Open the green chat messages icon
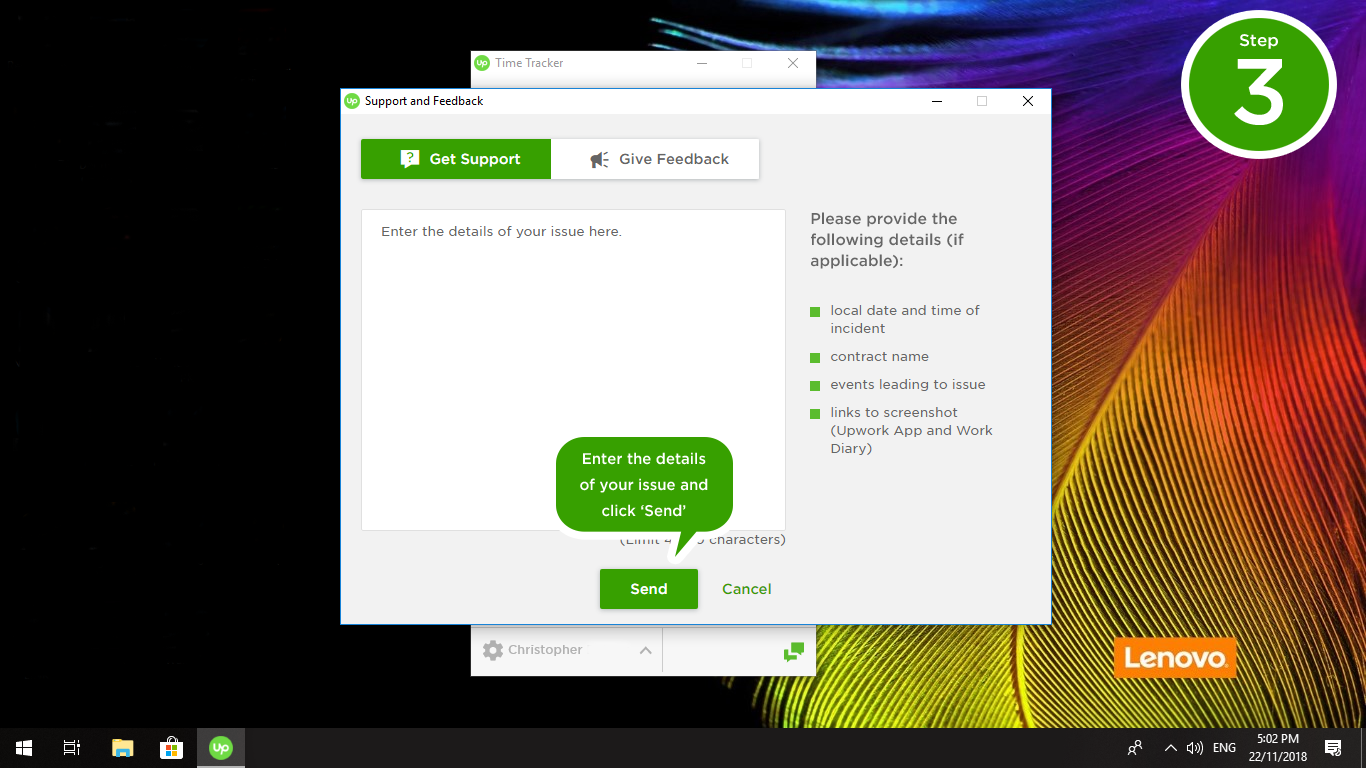 [793, 651]
